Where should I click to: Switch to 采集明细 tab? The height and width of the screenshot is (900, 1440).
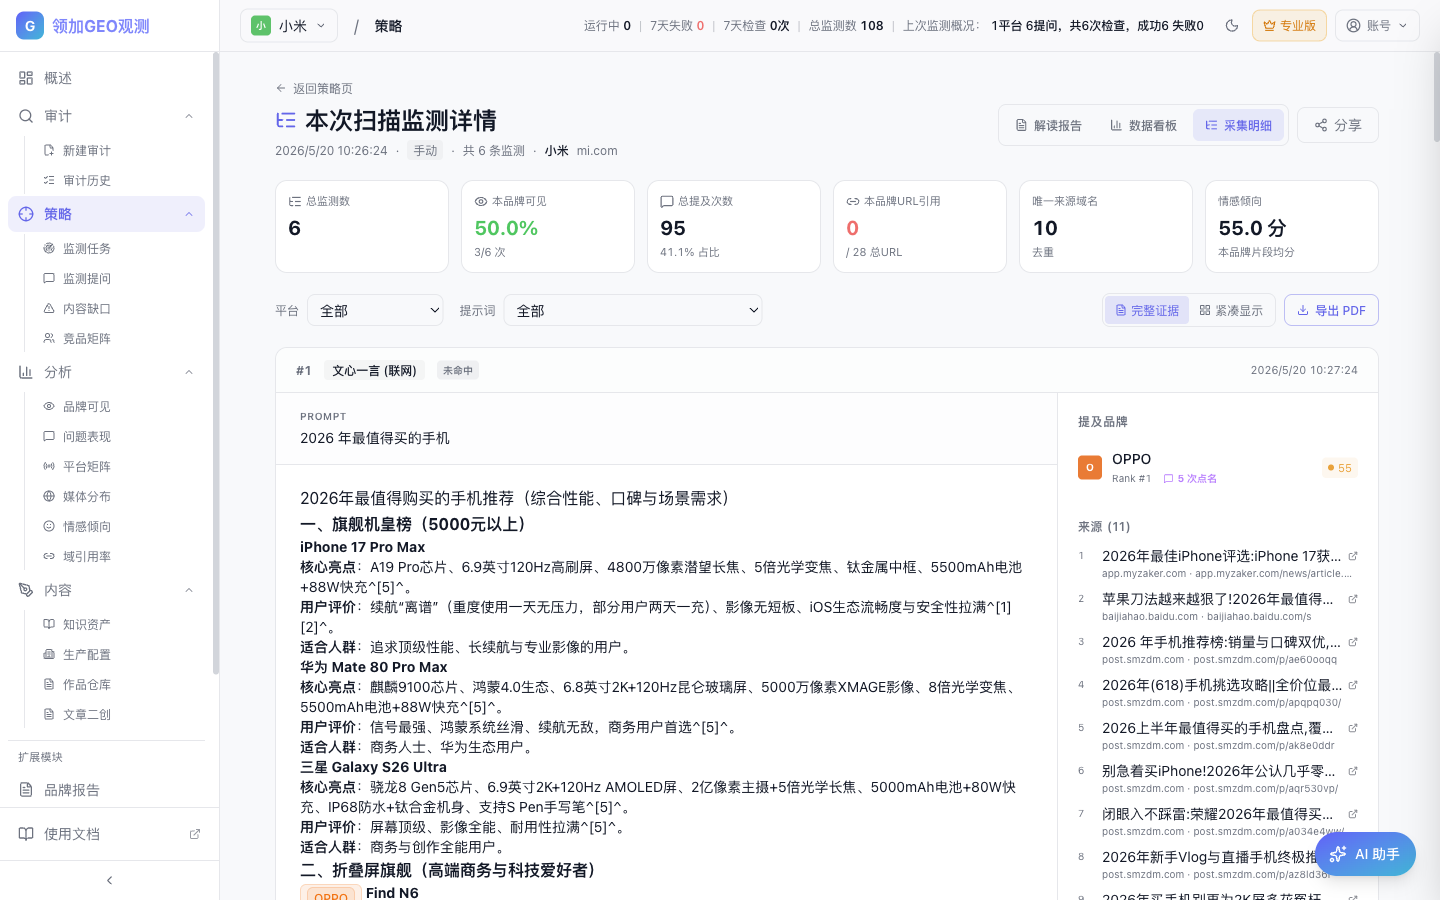(1238, 125)
